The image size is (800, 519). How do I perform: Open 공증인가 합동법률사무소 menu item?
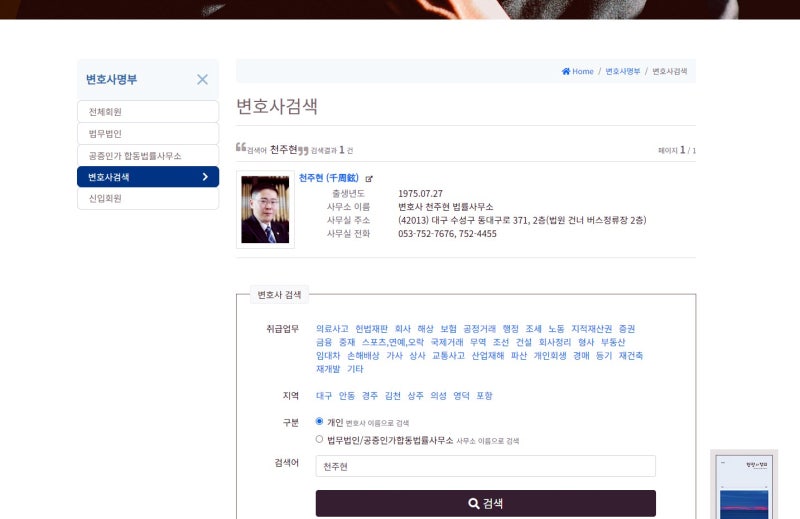[148, 155]
